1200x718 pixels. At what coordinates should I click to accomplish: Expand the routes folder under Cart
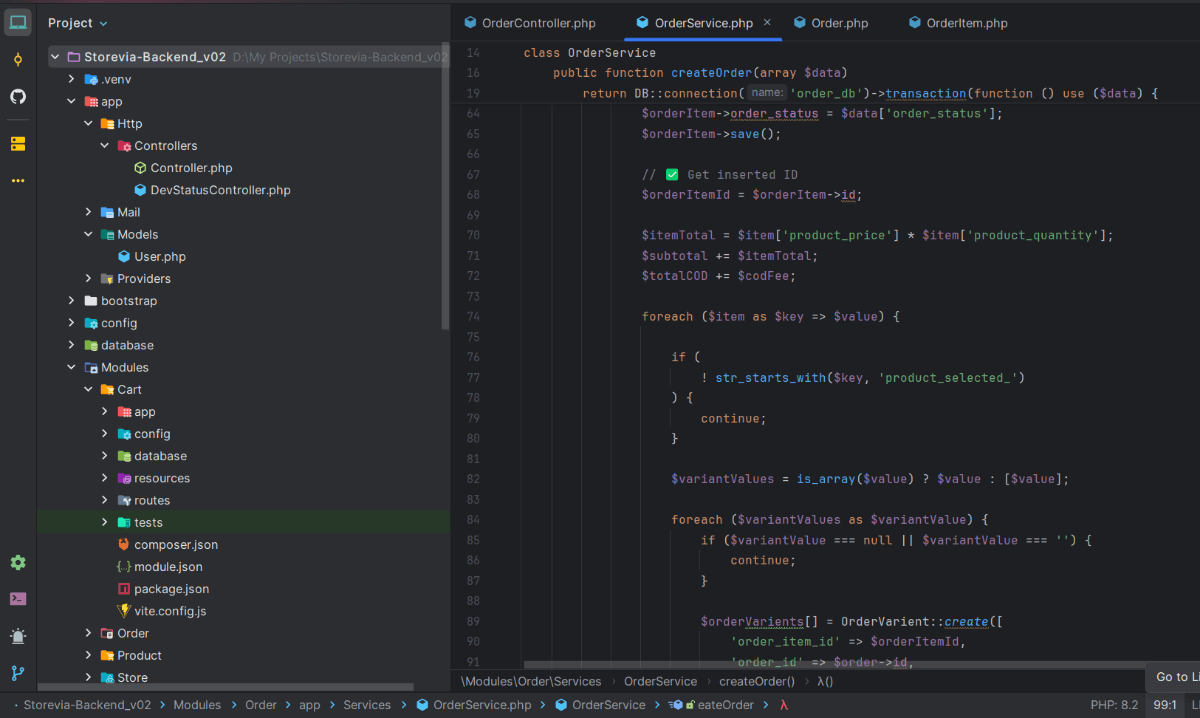click(105, 500)
